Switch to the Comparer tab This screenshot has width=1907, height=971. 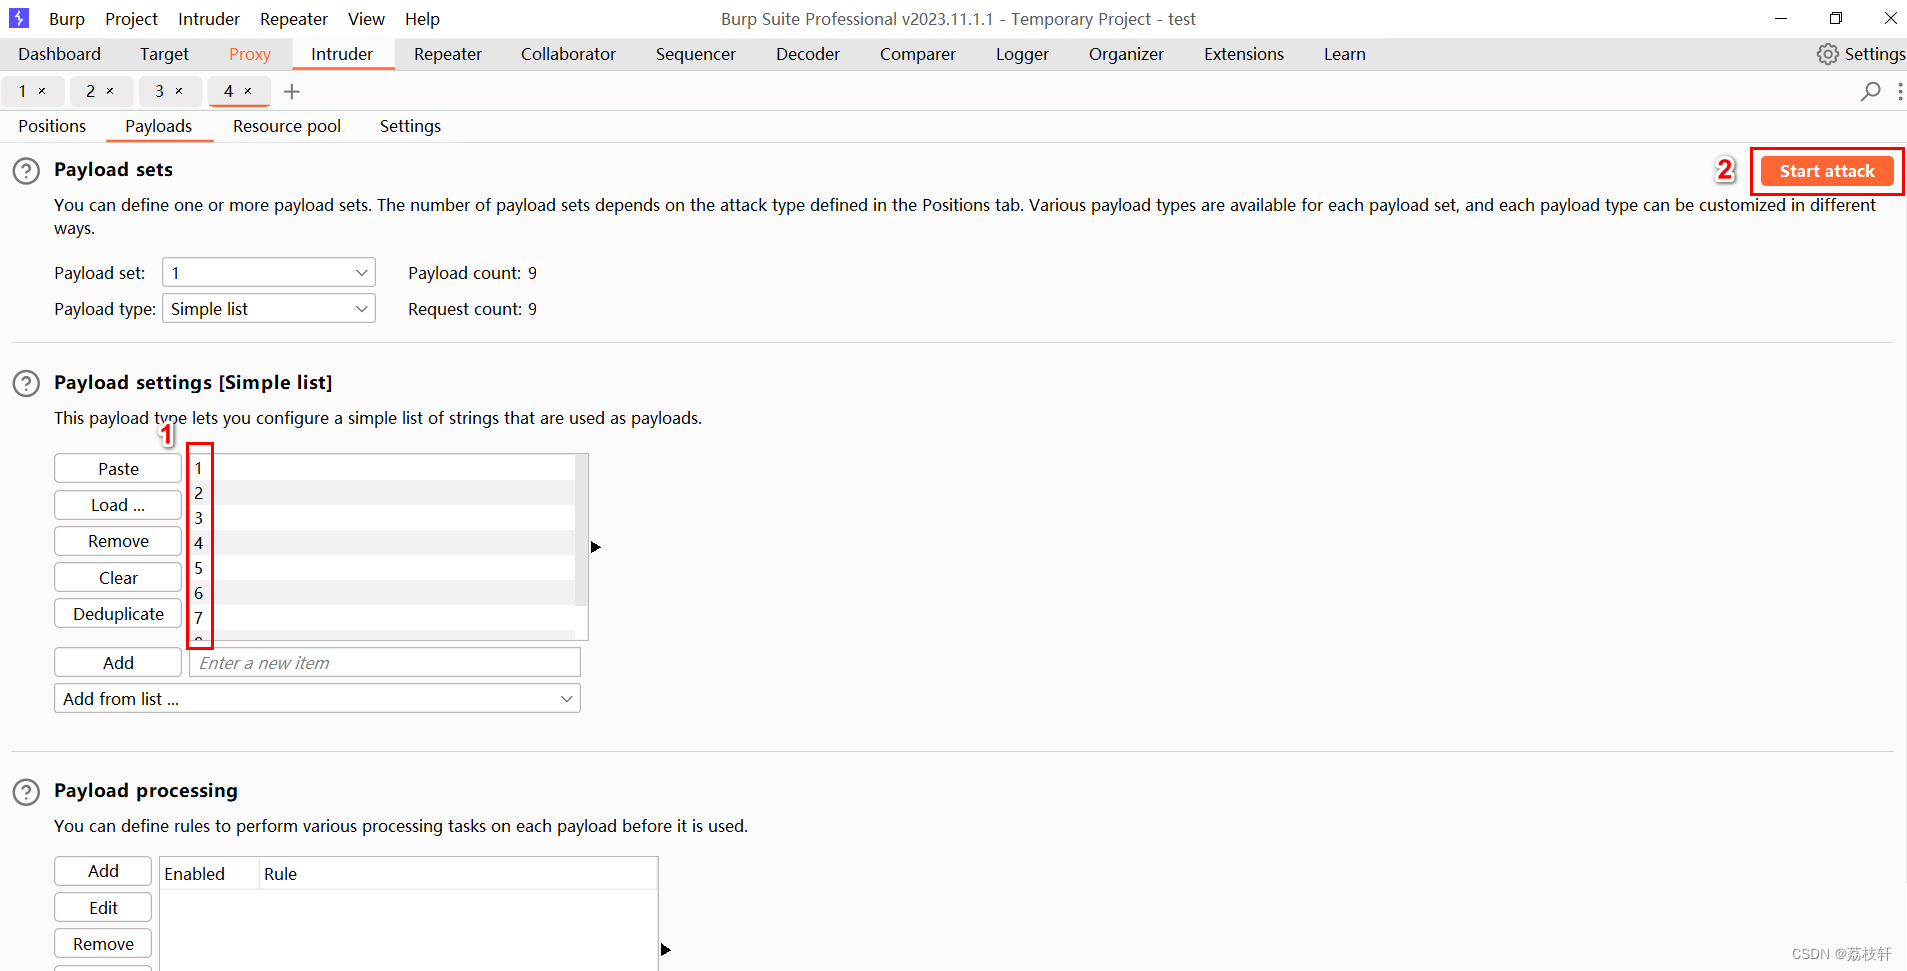(x=918, y=54)
